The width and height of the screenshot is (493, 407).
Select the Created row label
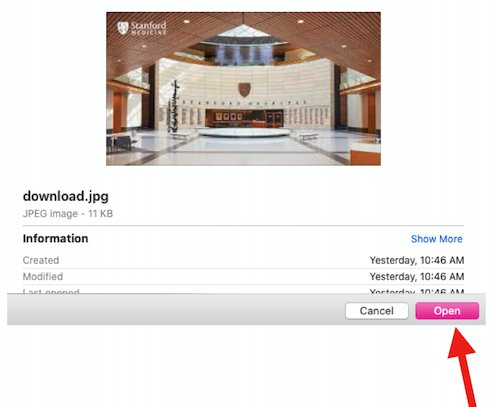[x=41, y=260]
